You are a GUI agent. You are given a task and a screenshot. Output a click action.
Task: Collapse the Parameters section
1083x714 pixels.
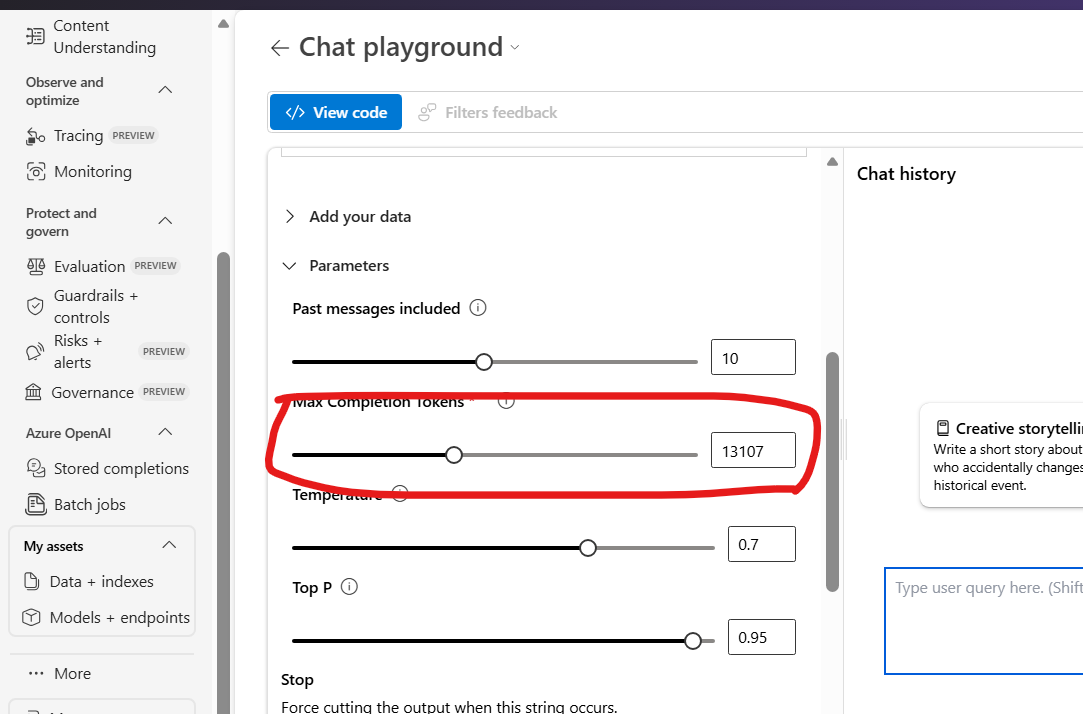click(x=290, y=266)
